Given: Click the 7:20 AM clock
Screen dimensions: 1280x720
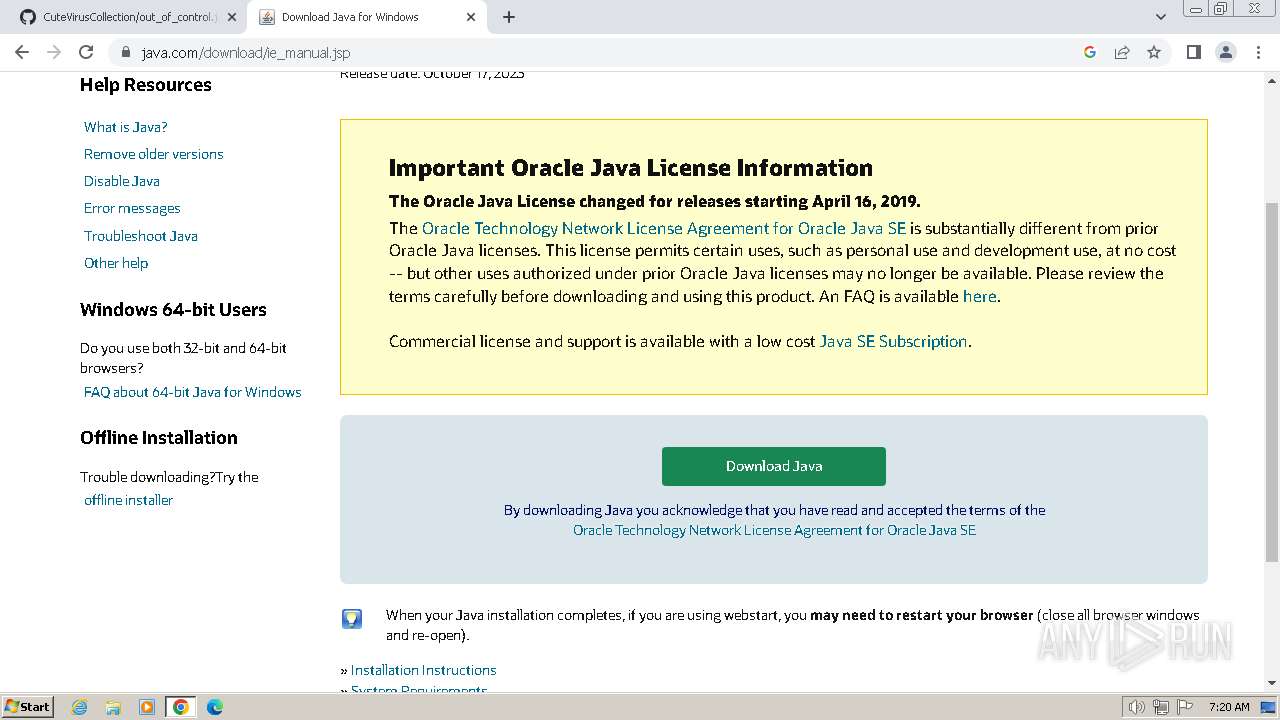Looking at the screenshot, I should 1229,707.
